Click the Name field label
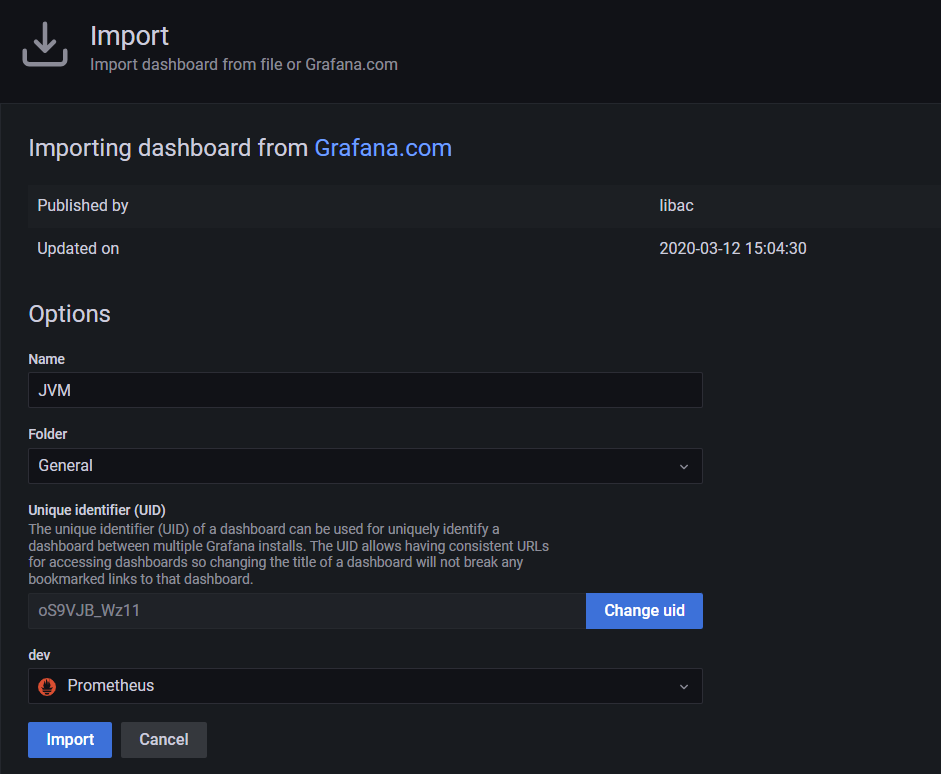 pos(46,359)
